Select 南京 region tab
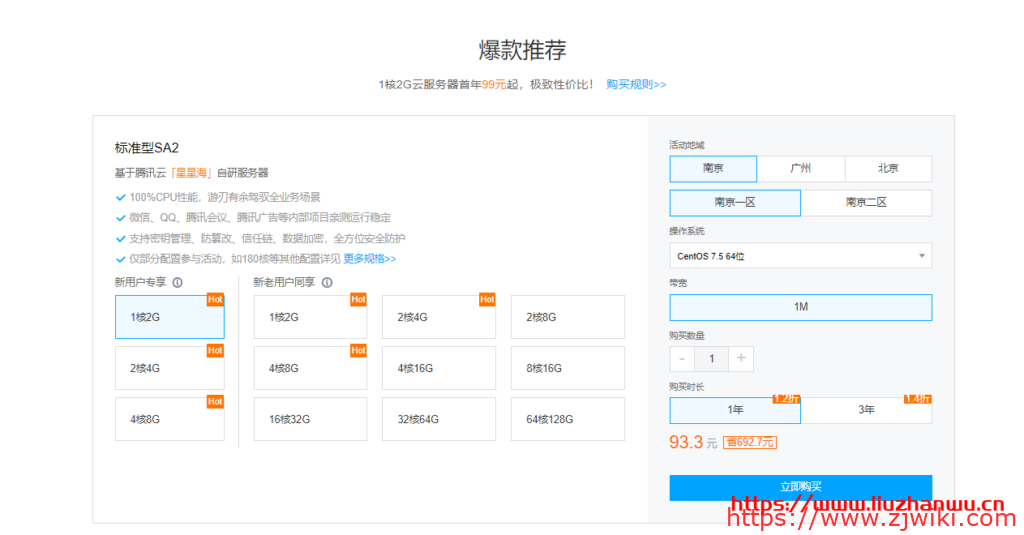This screenshot has width=1024, height=535. (713, 169)
